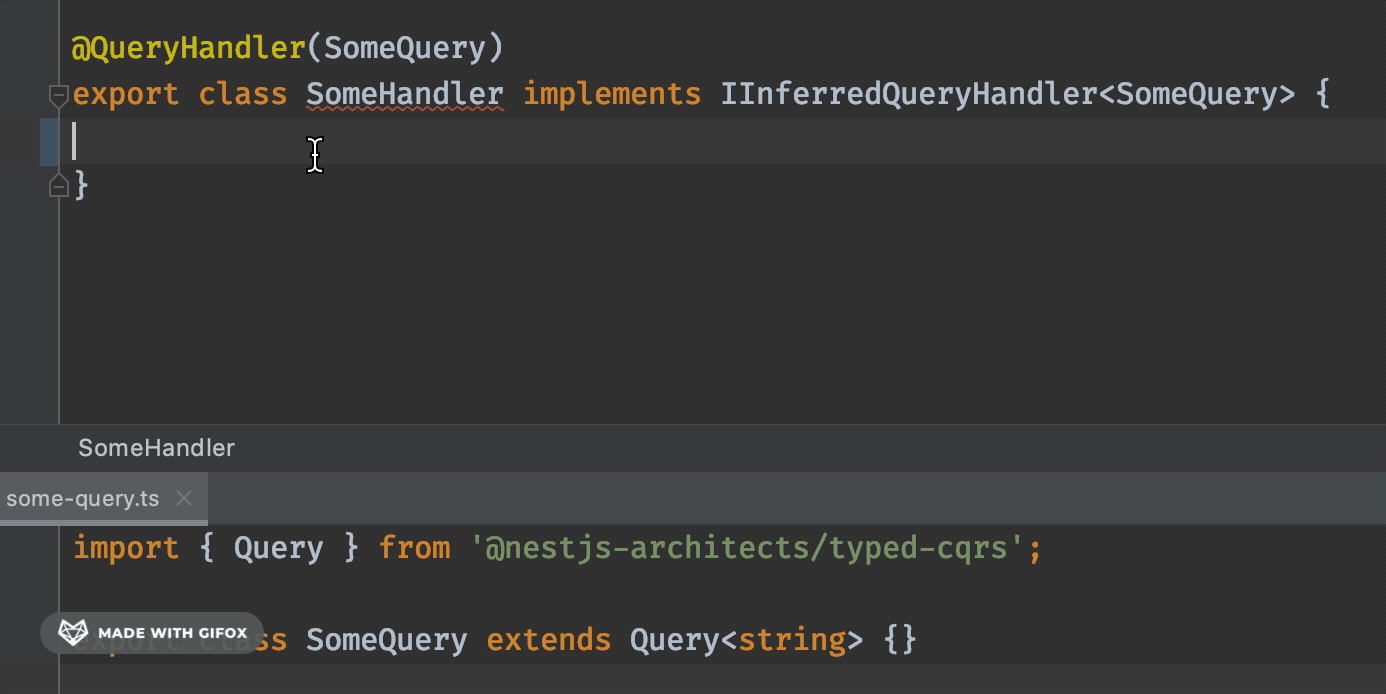This screenshot has height=694, width=1386.
Task: Click the implements keyword
Action: (x=612, y=95)
